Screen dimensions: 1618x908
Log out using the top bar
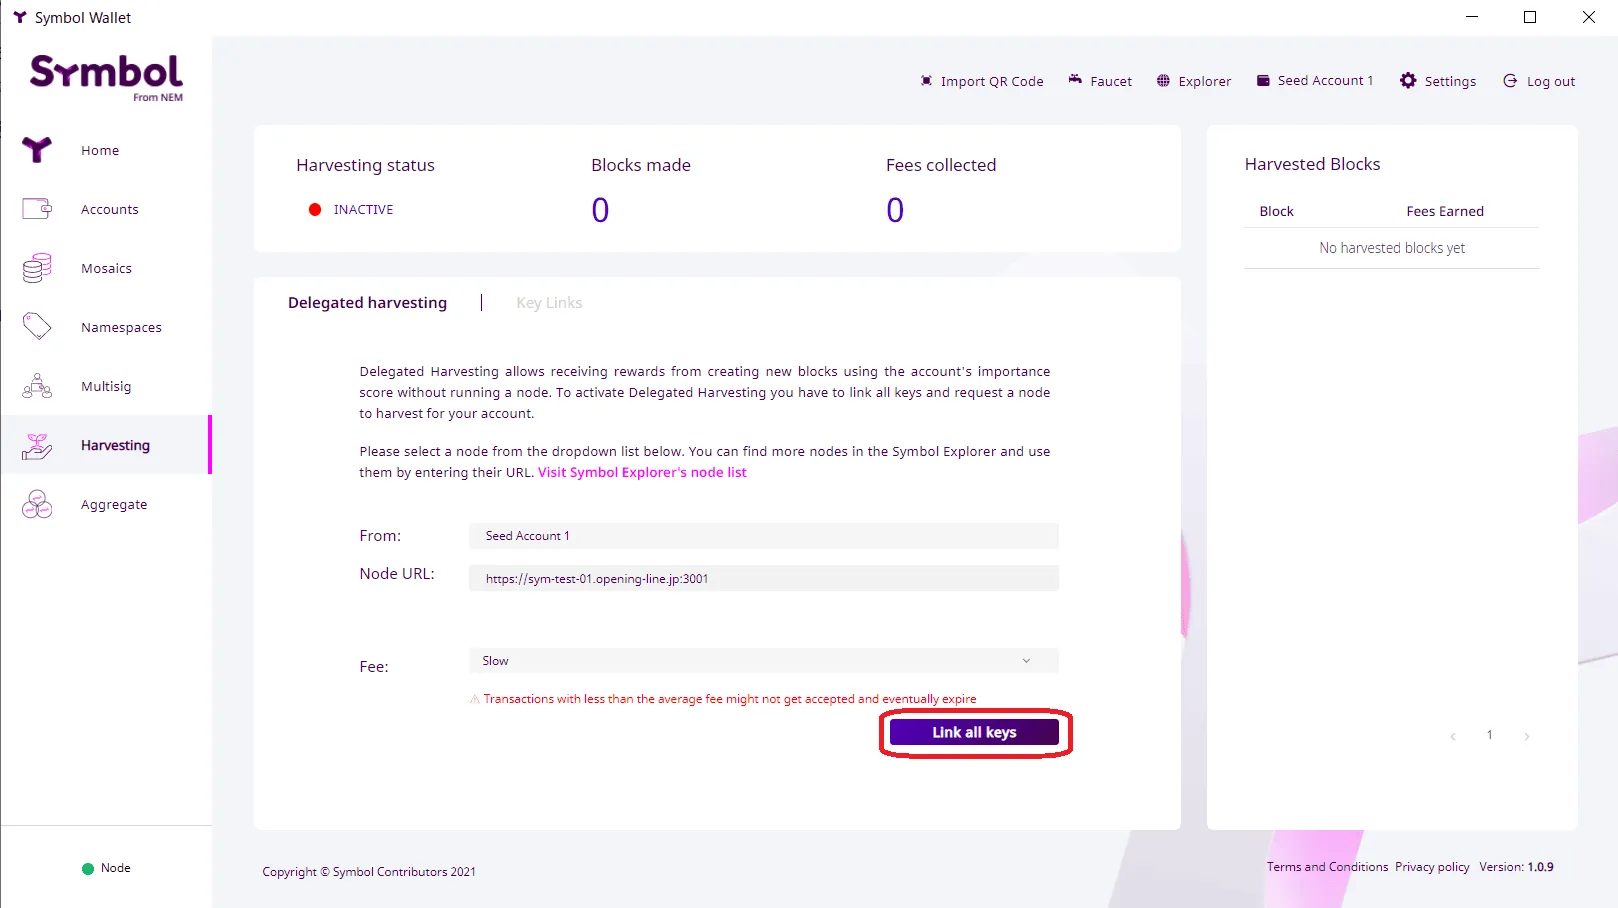tap(1539, 81)
